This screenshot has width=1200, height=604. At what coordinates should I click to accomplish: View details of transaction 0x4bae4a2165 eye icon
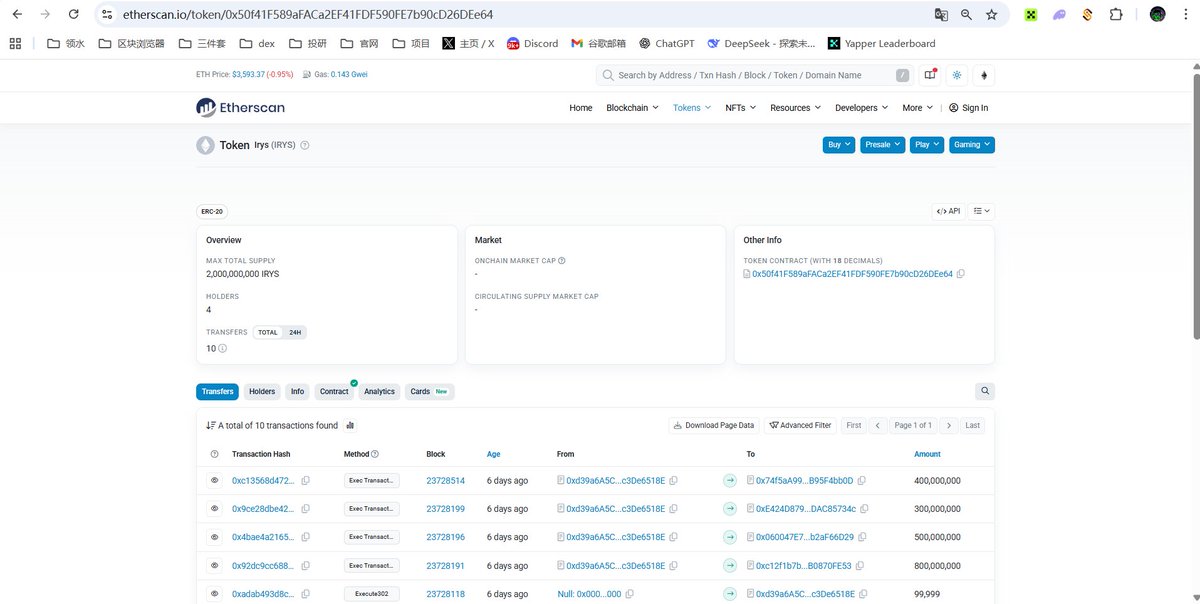point(214,537)
